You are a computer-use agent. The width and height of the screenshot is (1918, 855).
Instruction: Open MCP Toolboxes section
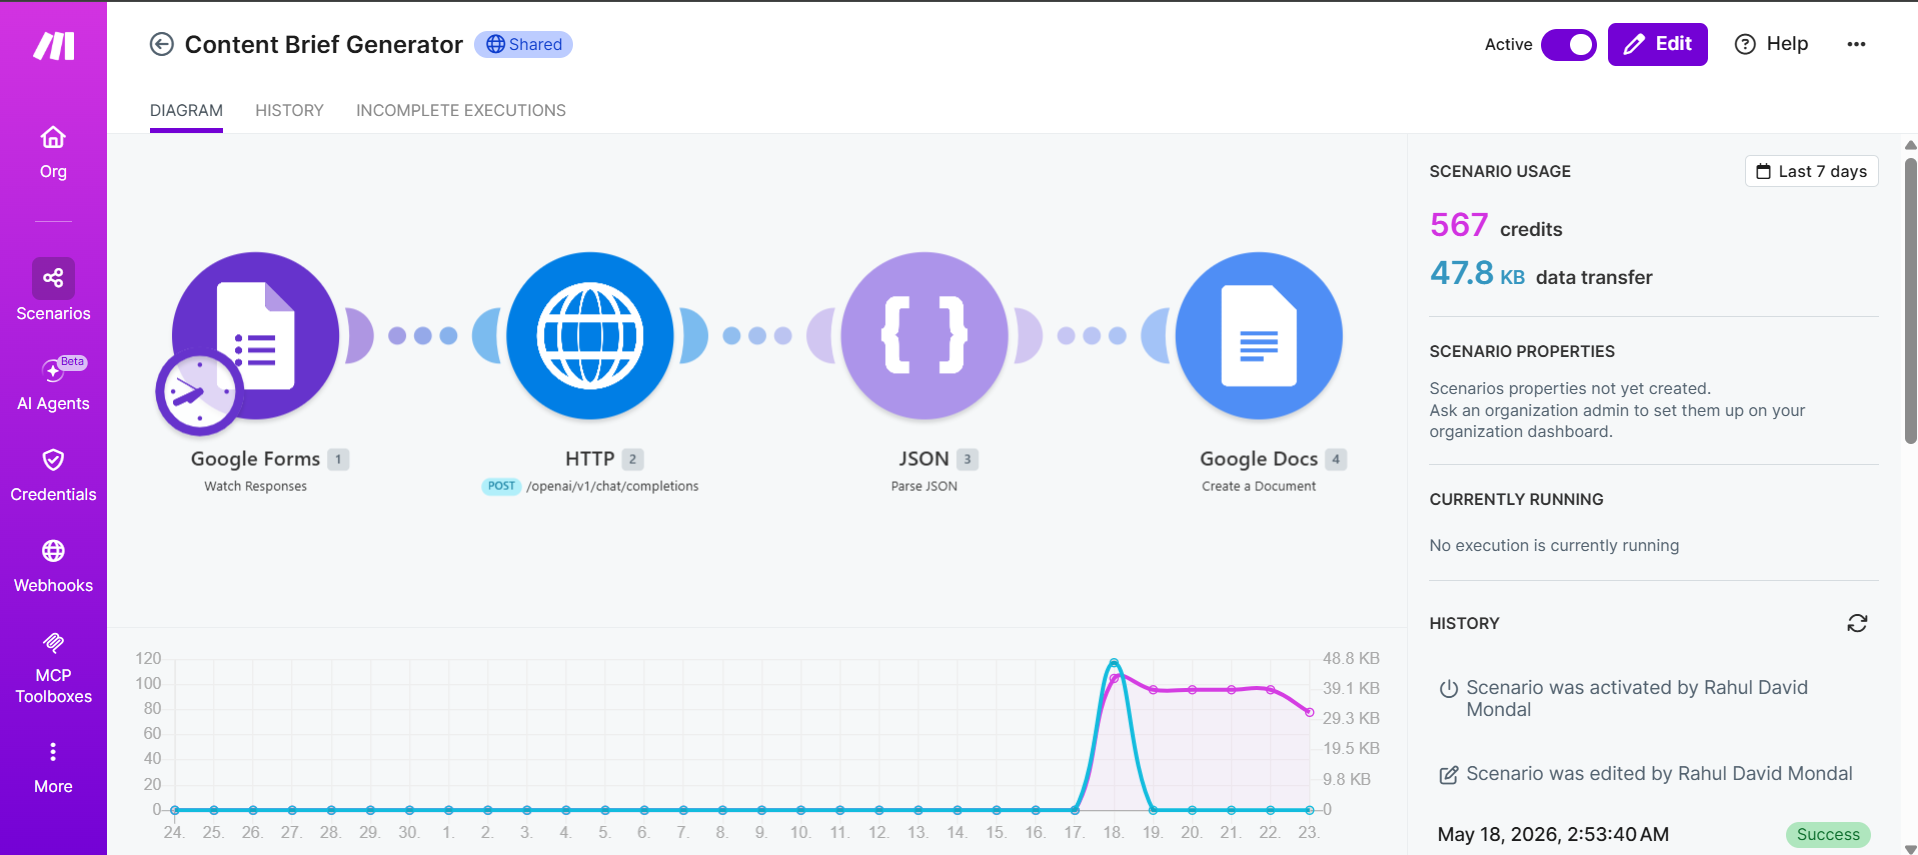(53, 667)
